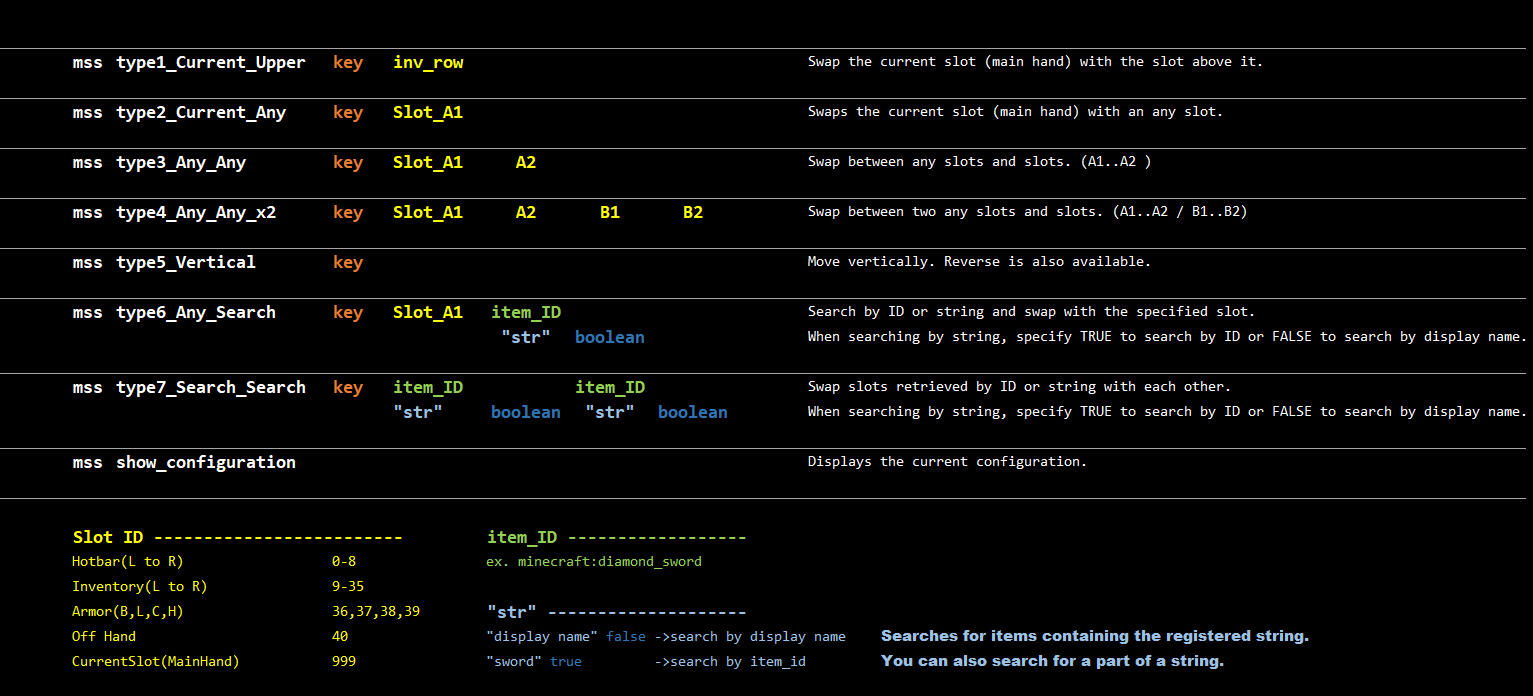Click the type2_Current_Any command name
The width and height of the screenshot is (1533, 696).
click(x=200, y=112)
